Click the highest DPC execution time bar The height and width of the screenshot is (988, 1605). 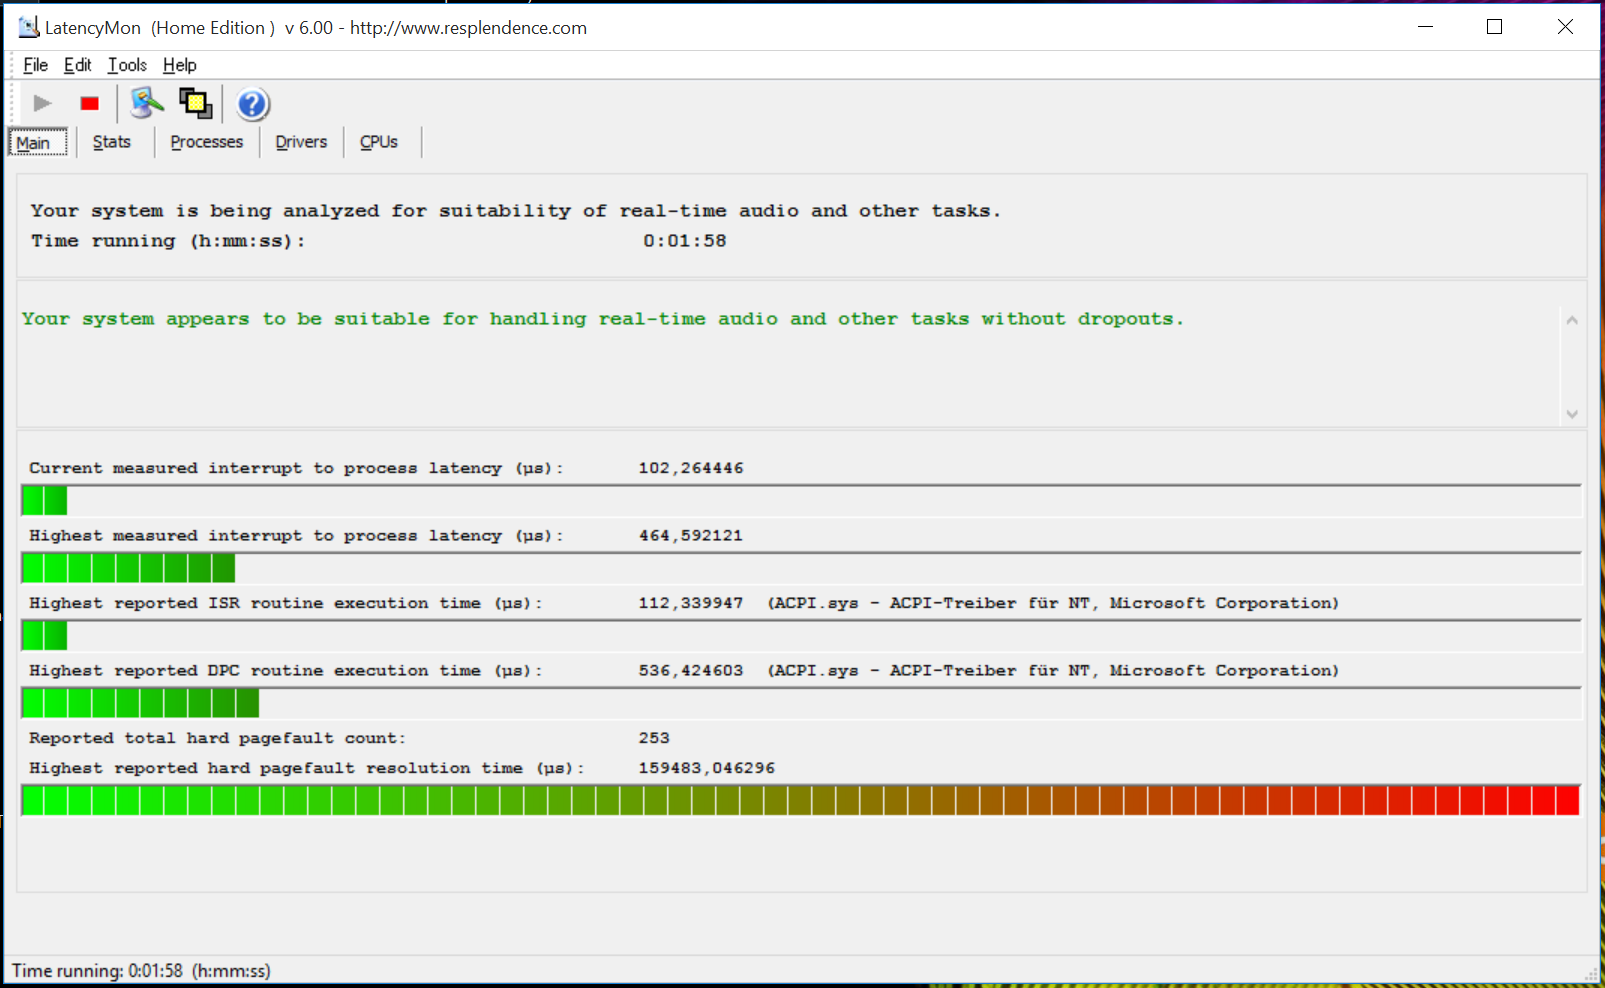801,703
